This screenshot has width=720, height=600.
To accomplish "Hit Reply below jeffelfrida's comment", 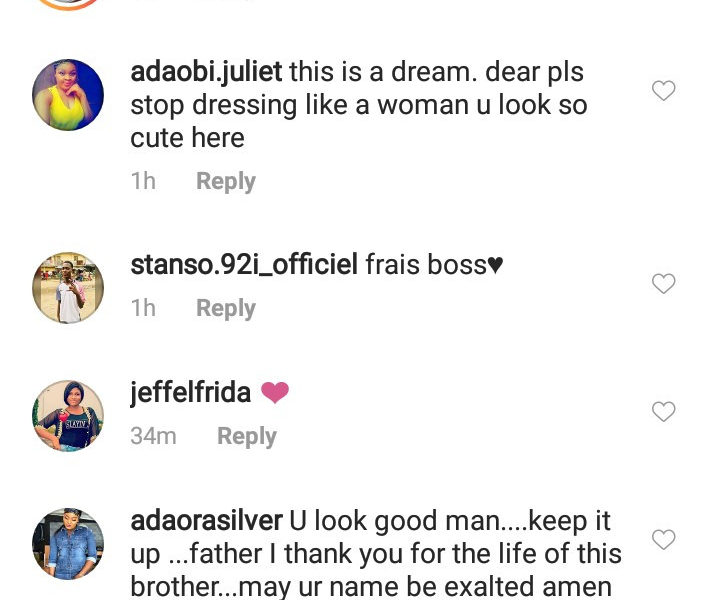I will point(246,436).
